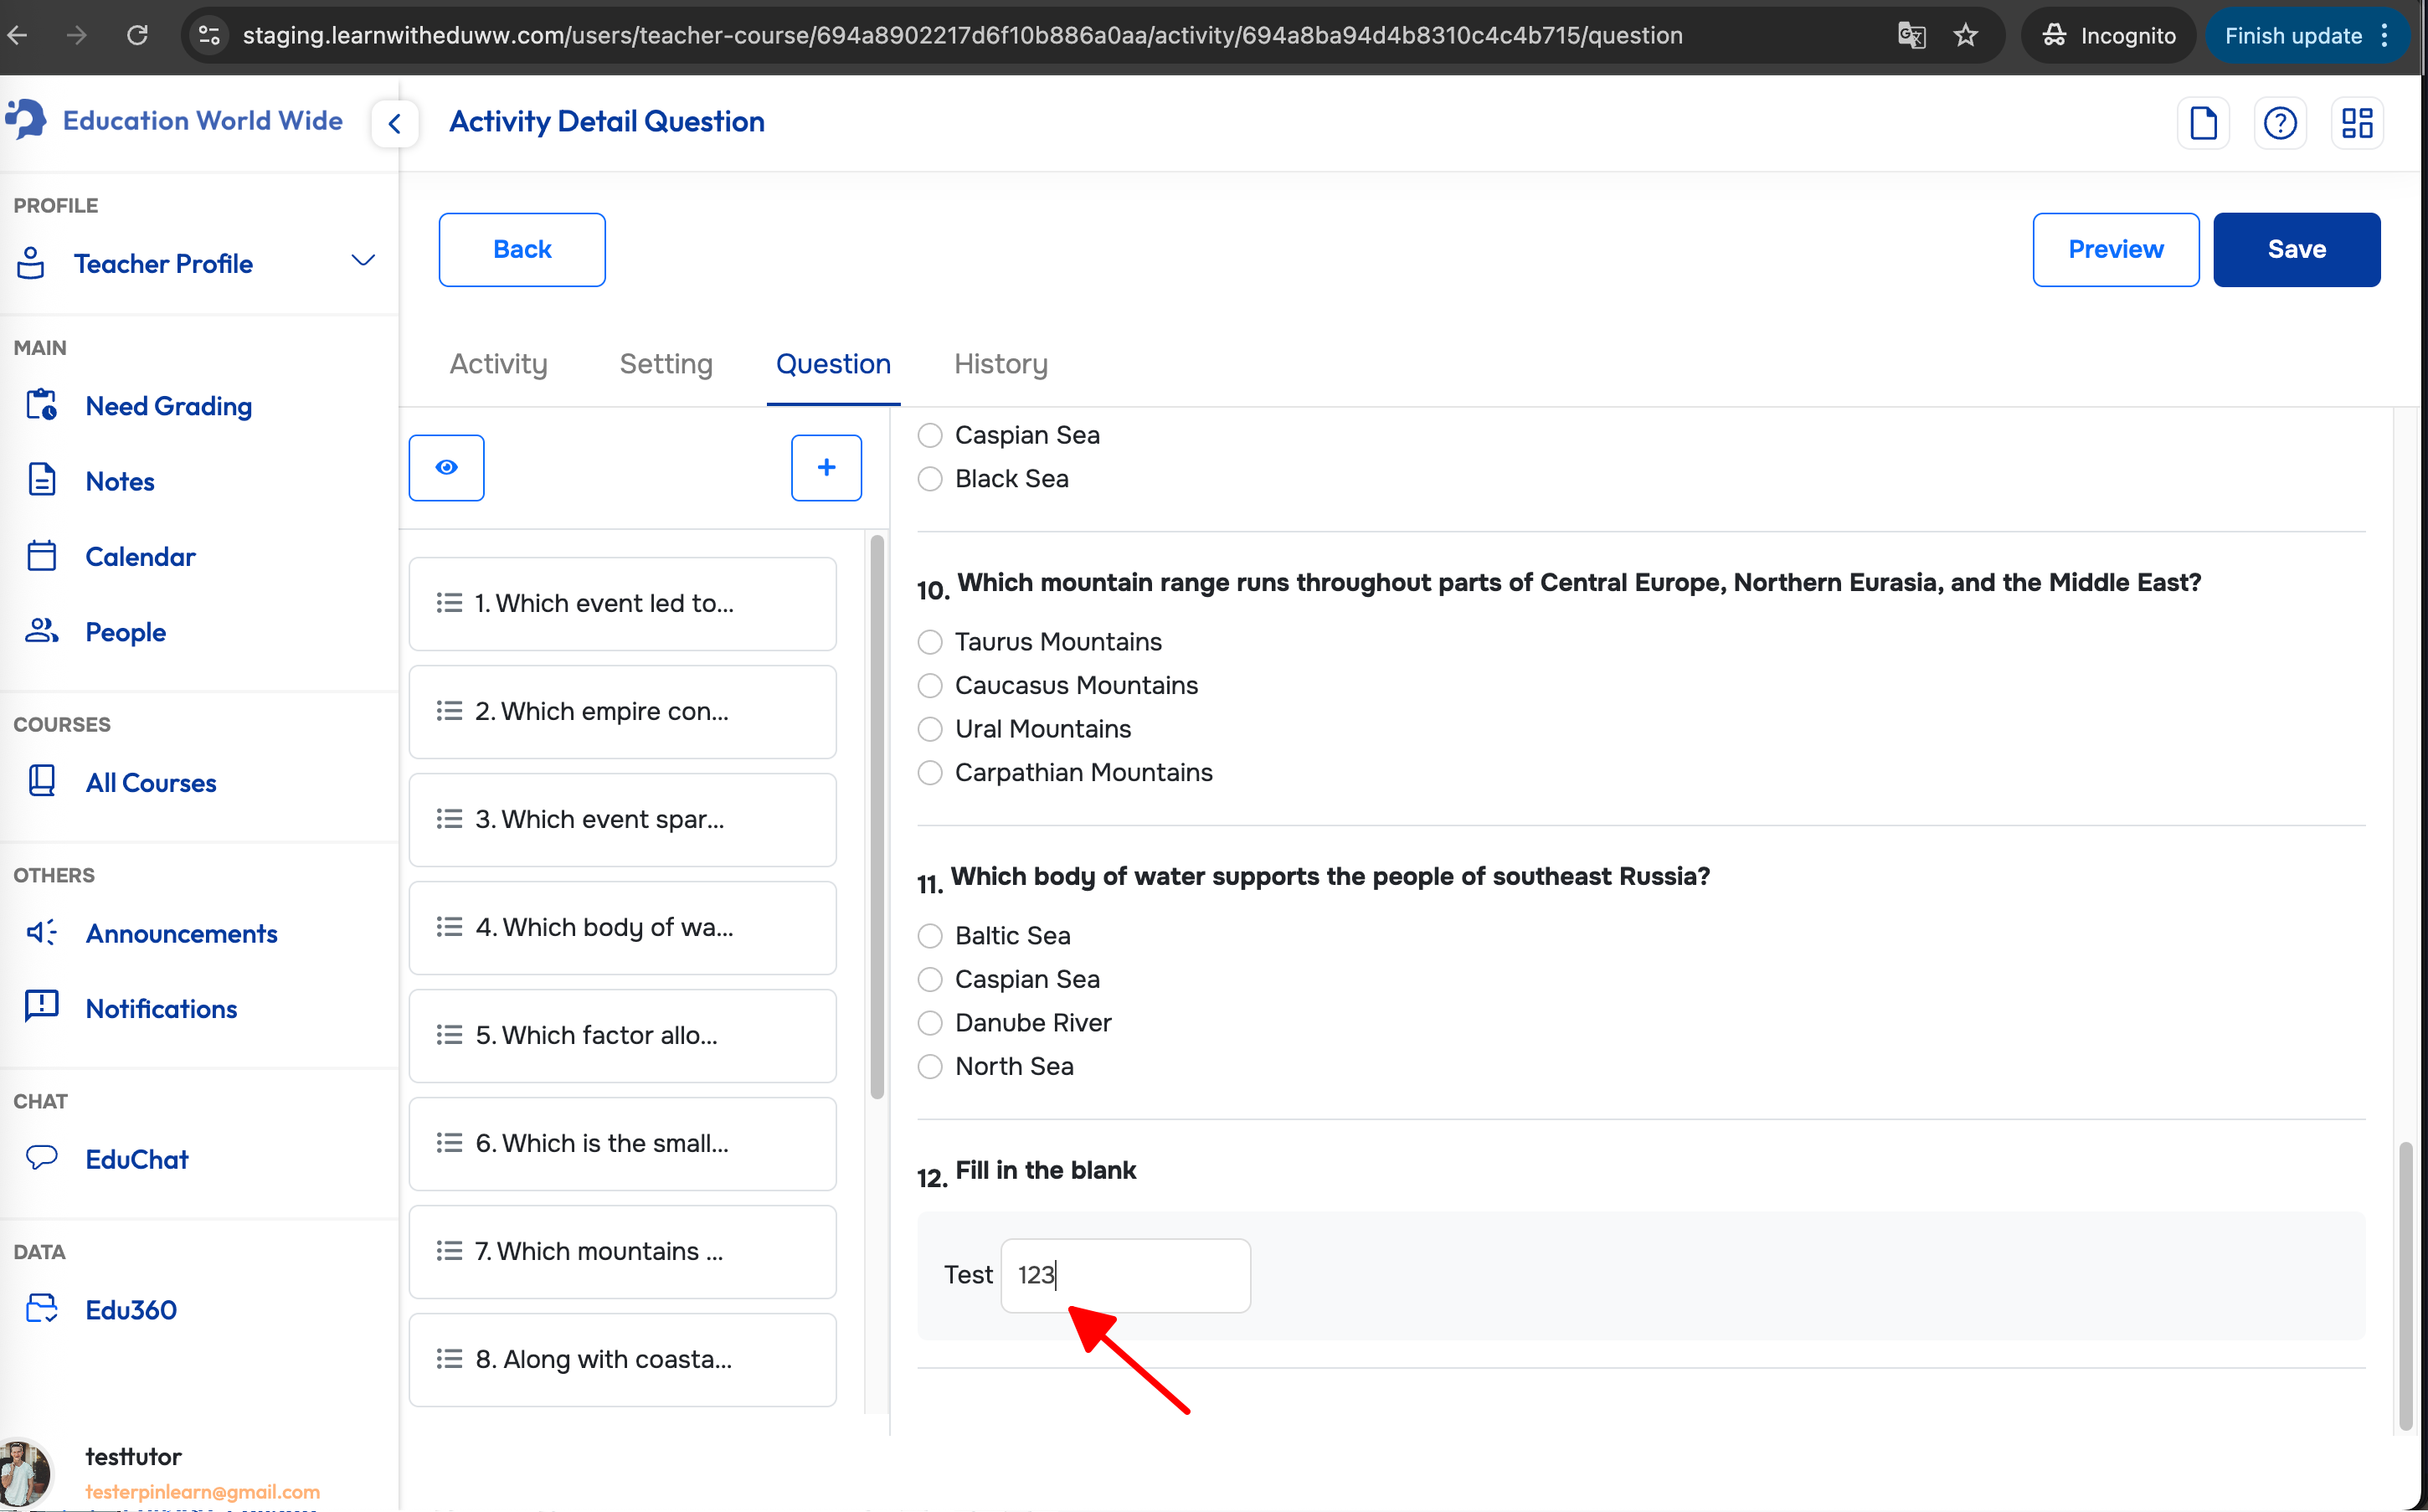Image resolution: width=2428 pixels, height=1512 pixels.
Task: Click the add question plus button
Action: (x=826, y=467)
